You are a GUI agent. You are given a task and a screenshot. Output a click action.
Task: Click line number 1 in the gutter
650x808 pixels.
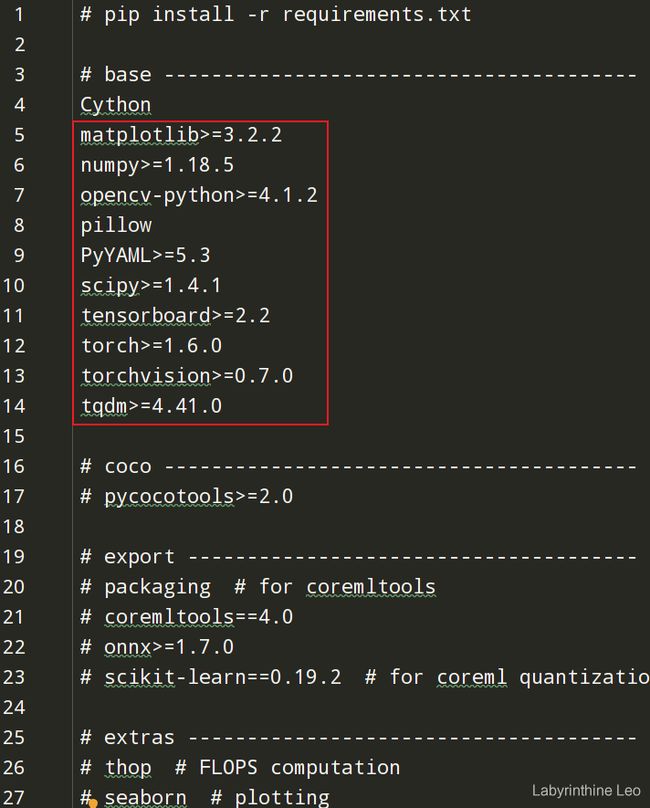pyautogui.click(x=19, y=14)
